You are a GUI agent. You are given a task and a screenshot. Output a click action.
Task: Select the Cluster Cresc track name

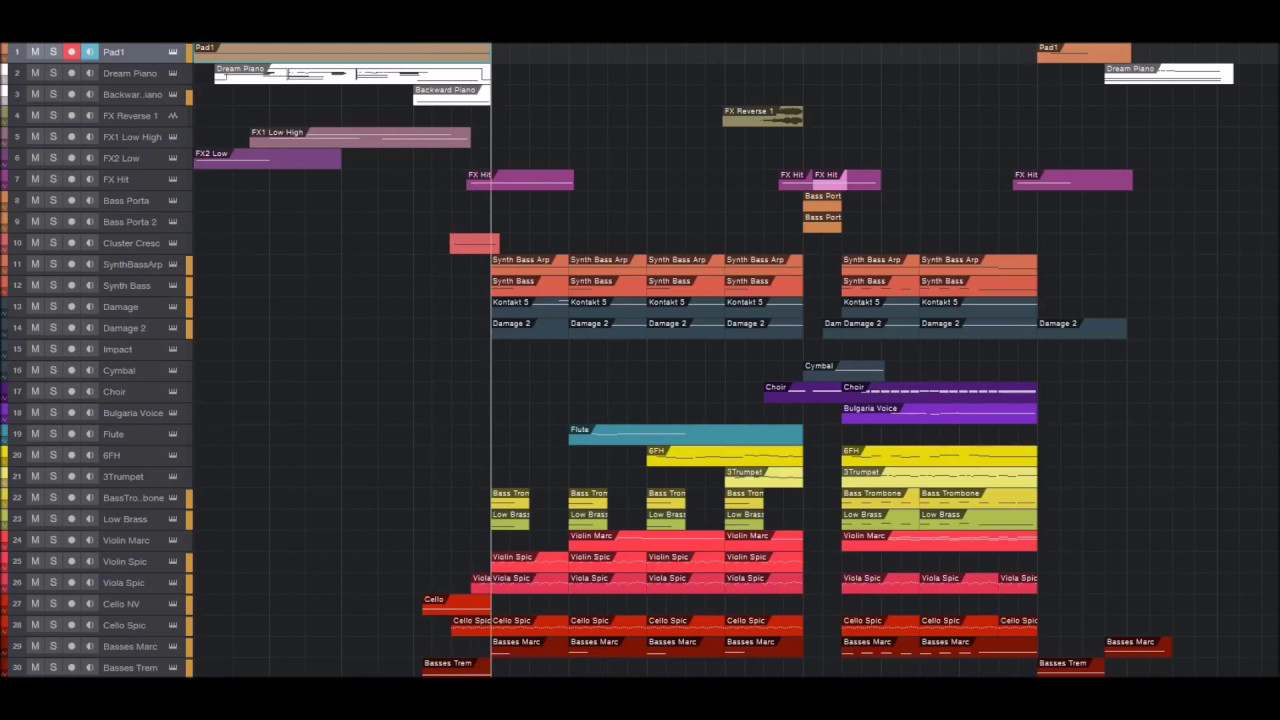(x=131, y=243)
